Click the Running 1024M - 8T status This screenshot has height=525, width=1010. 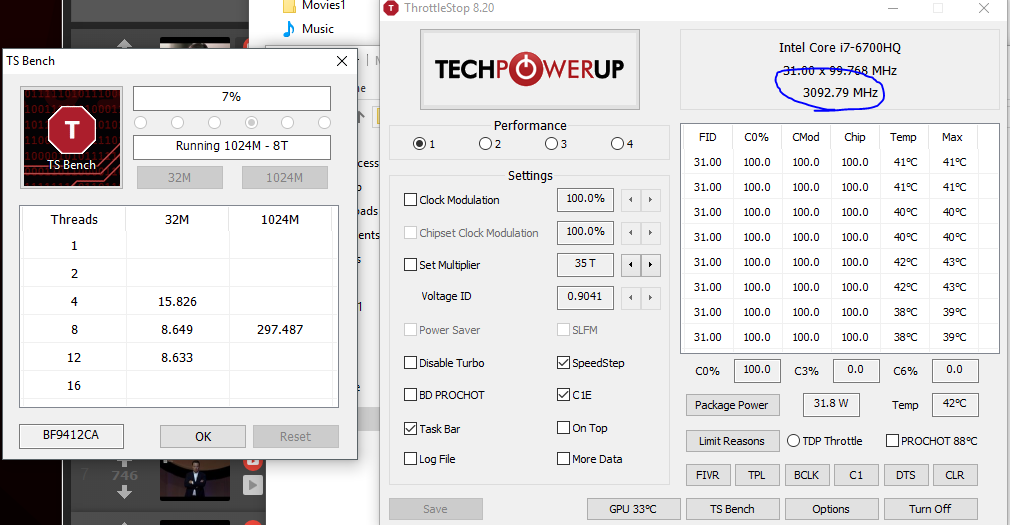click(232, 147)
